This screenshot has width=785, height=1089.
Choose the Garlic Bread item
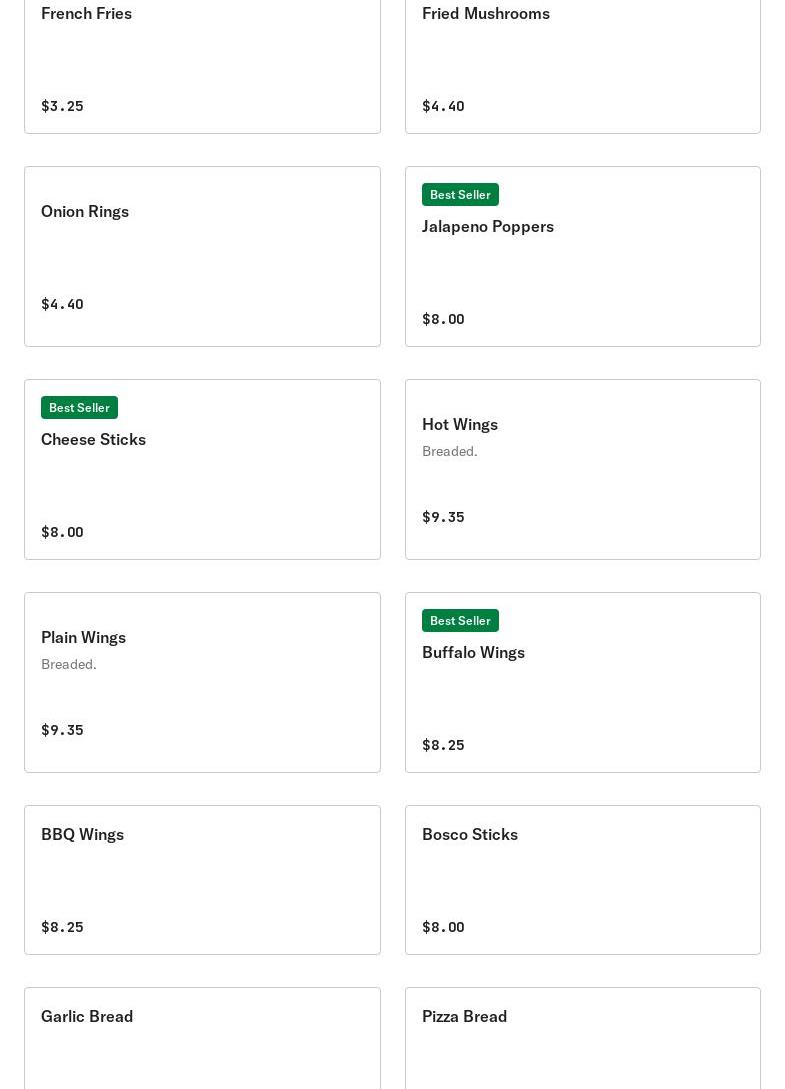click(202, 1038)
